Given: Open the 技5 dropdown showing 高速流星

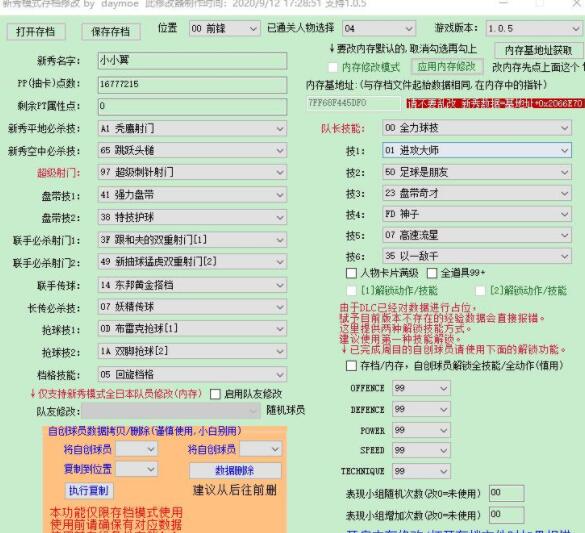Looking at the screenshot, I should (x=477, y=235).
